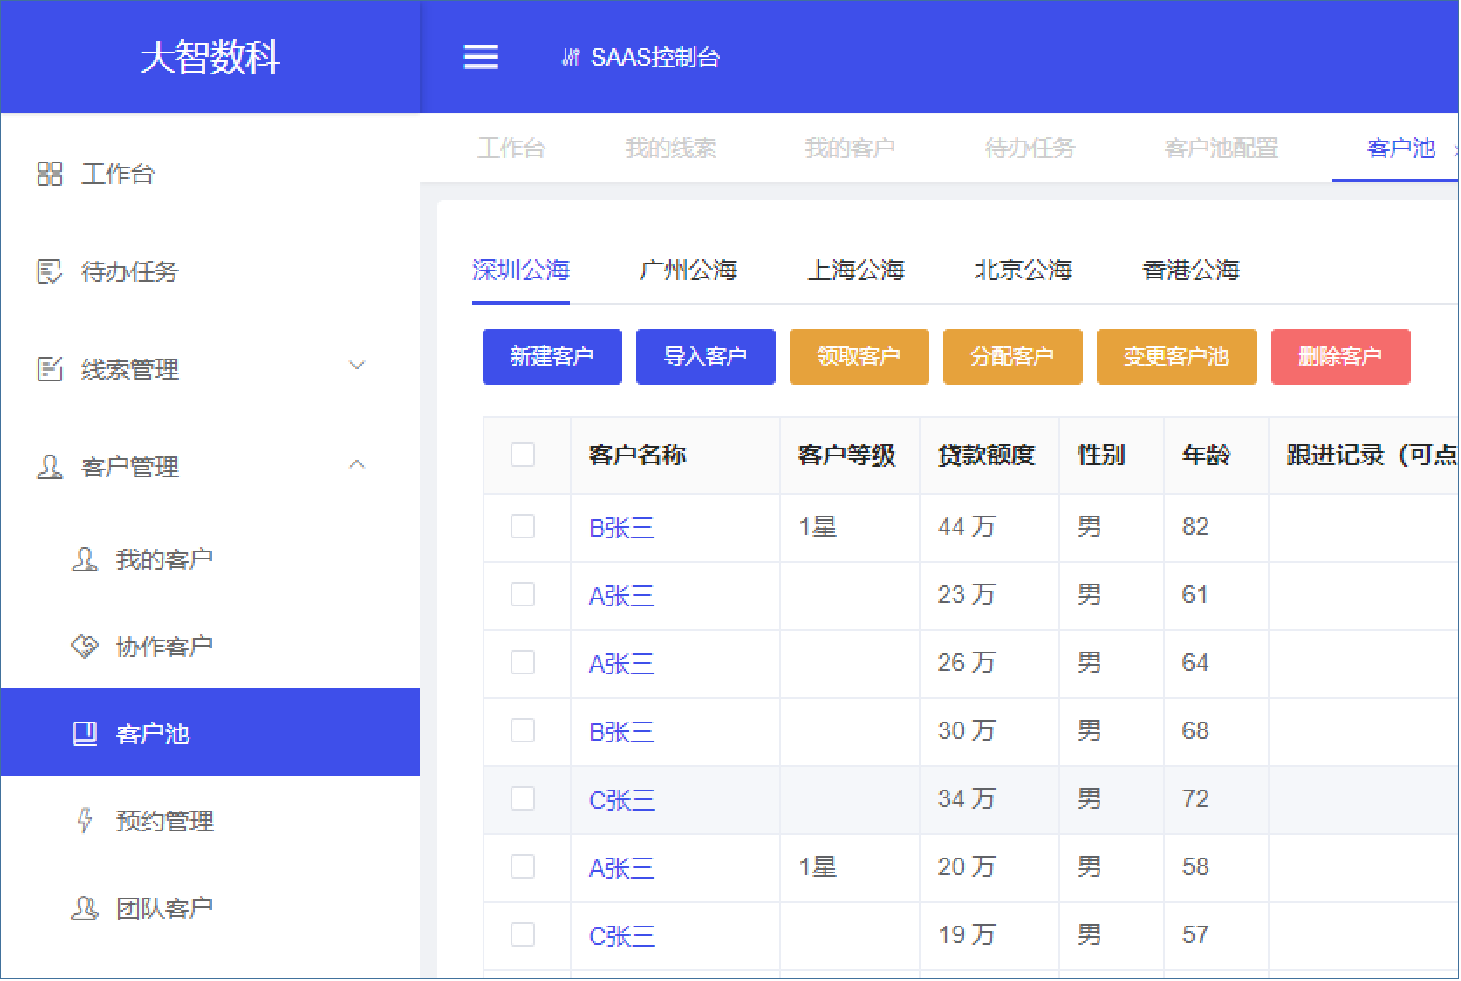Switch to the 工作台 top tab
The image size is (1461, 981).
[x=511, y=149]
